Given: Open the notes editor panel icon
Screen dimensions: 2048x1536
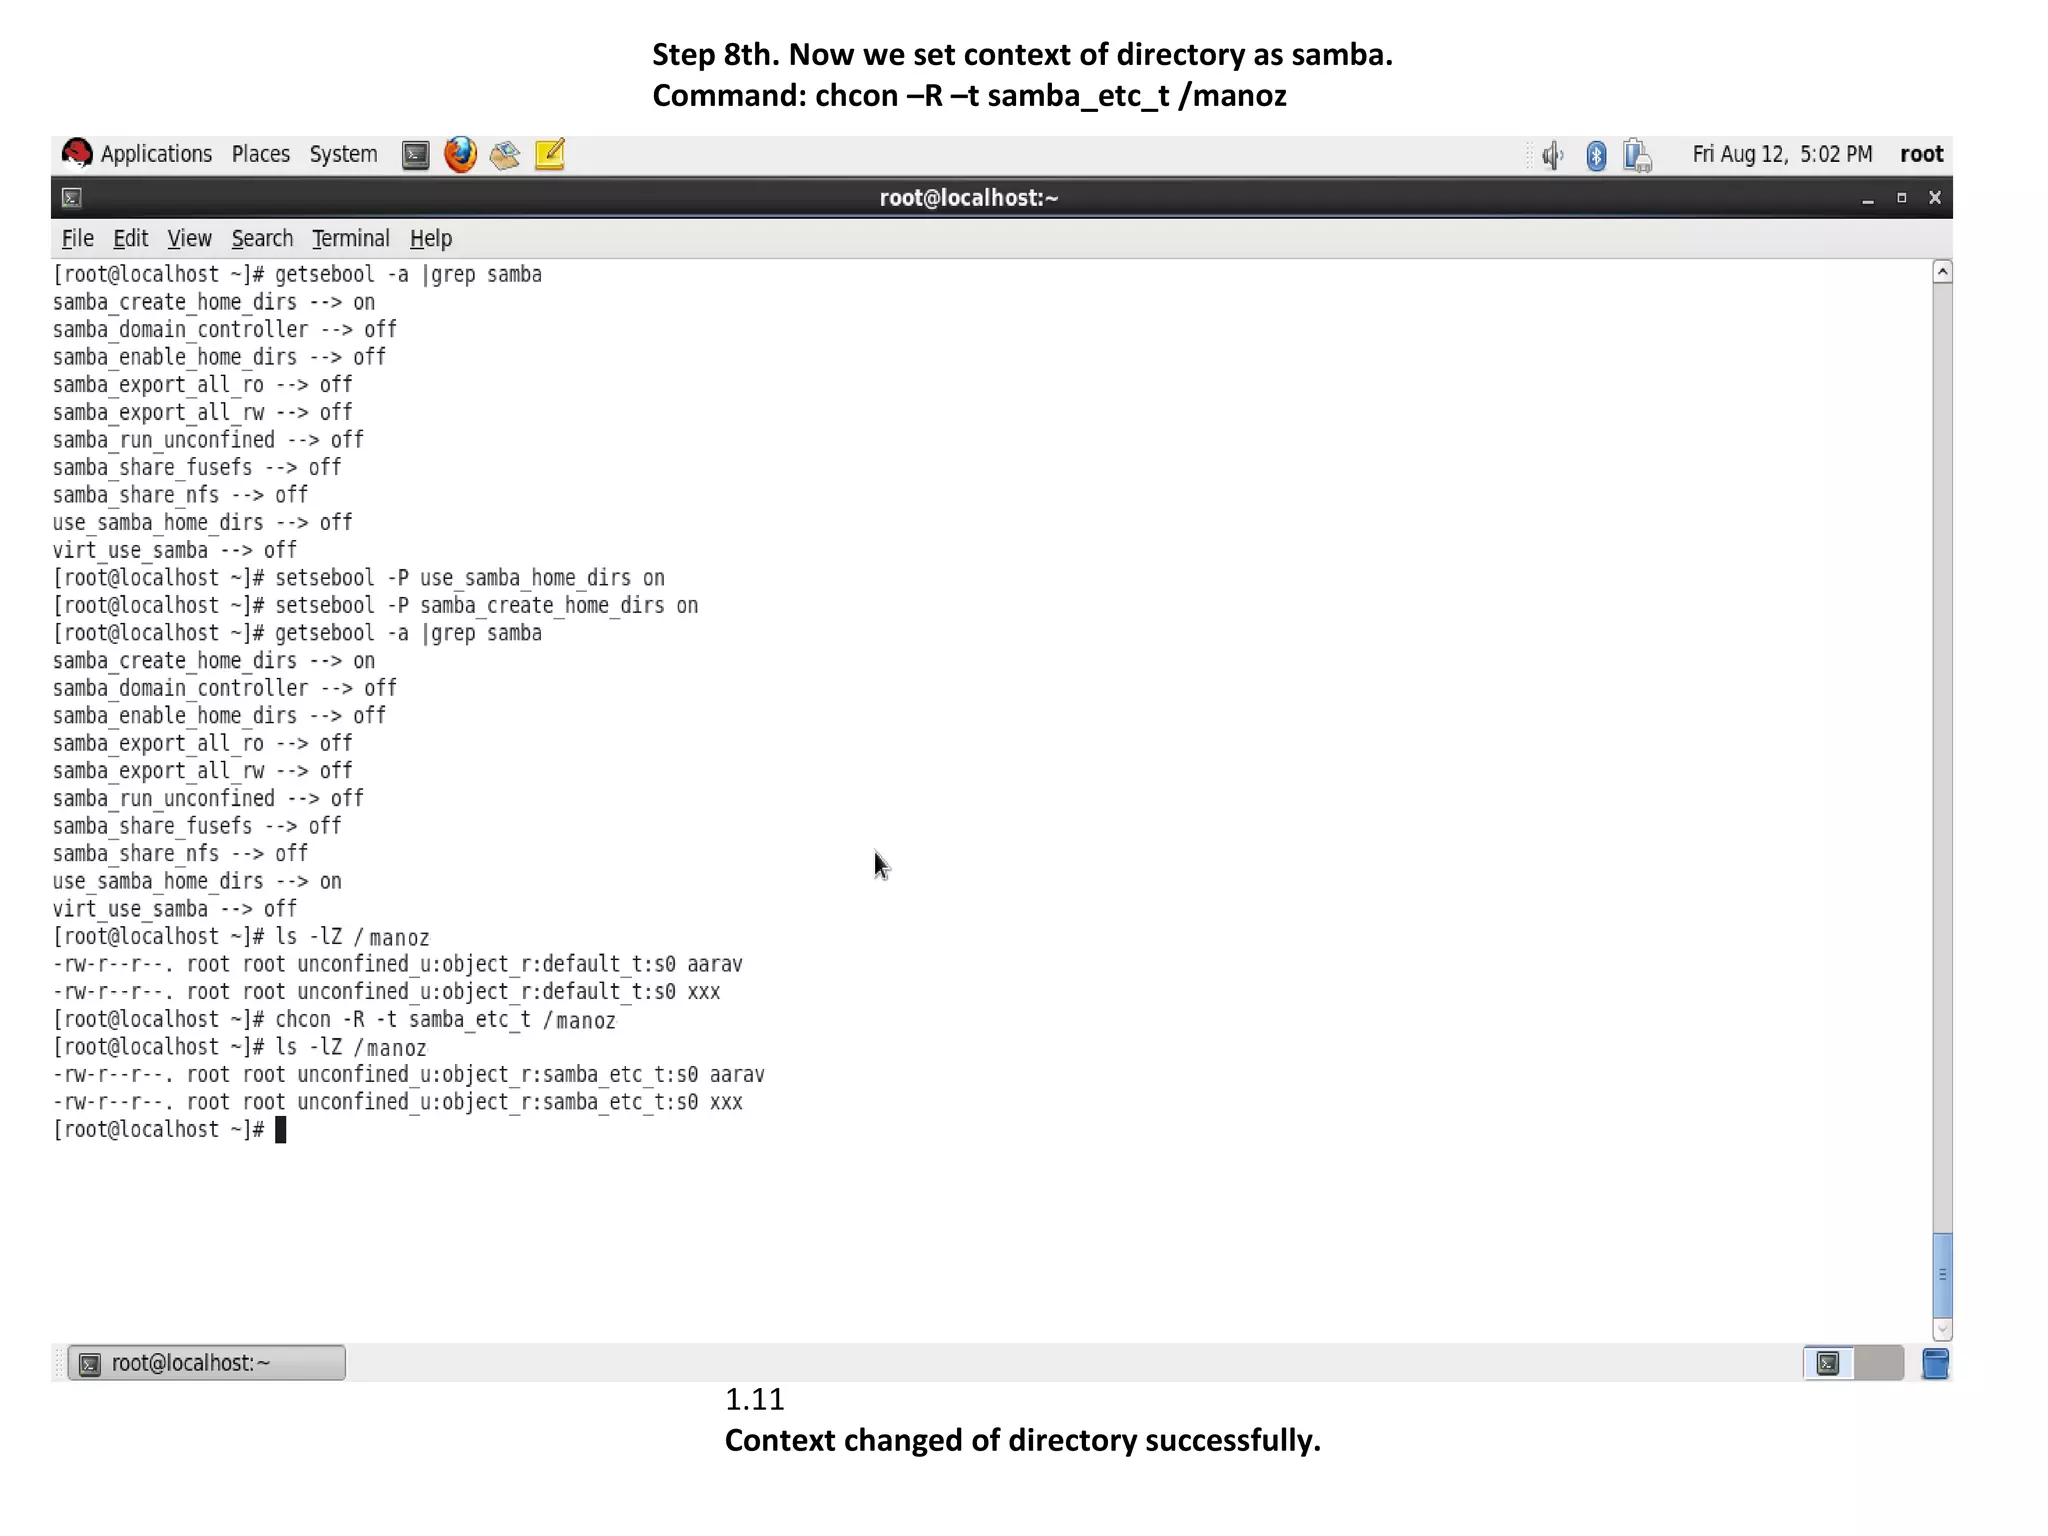Looking at the screenshot, I should [x=550, y=154].
